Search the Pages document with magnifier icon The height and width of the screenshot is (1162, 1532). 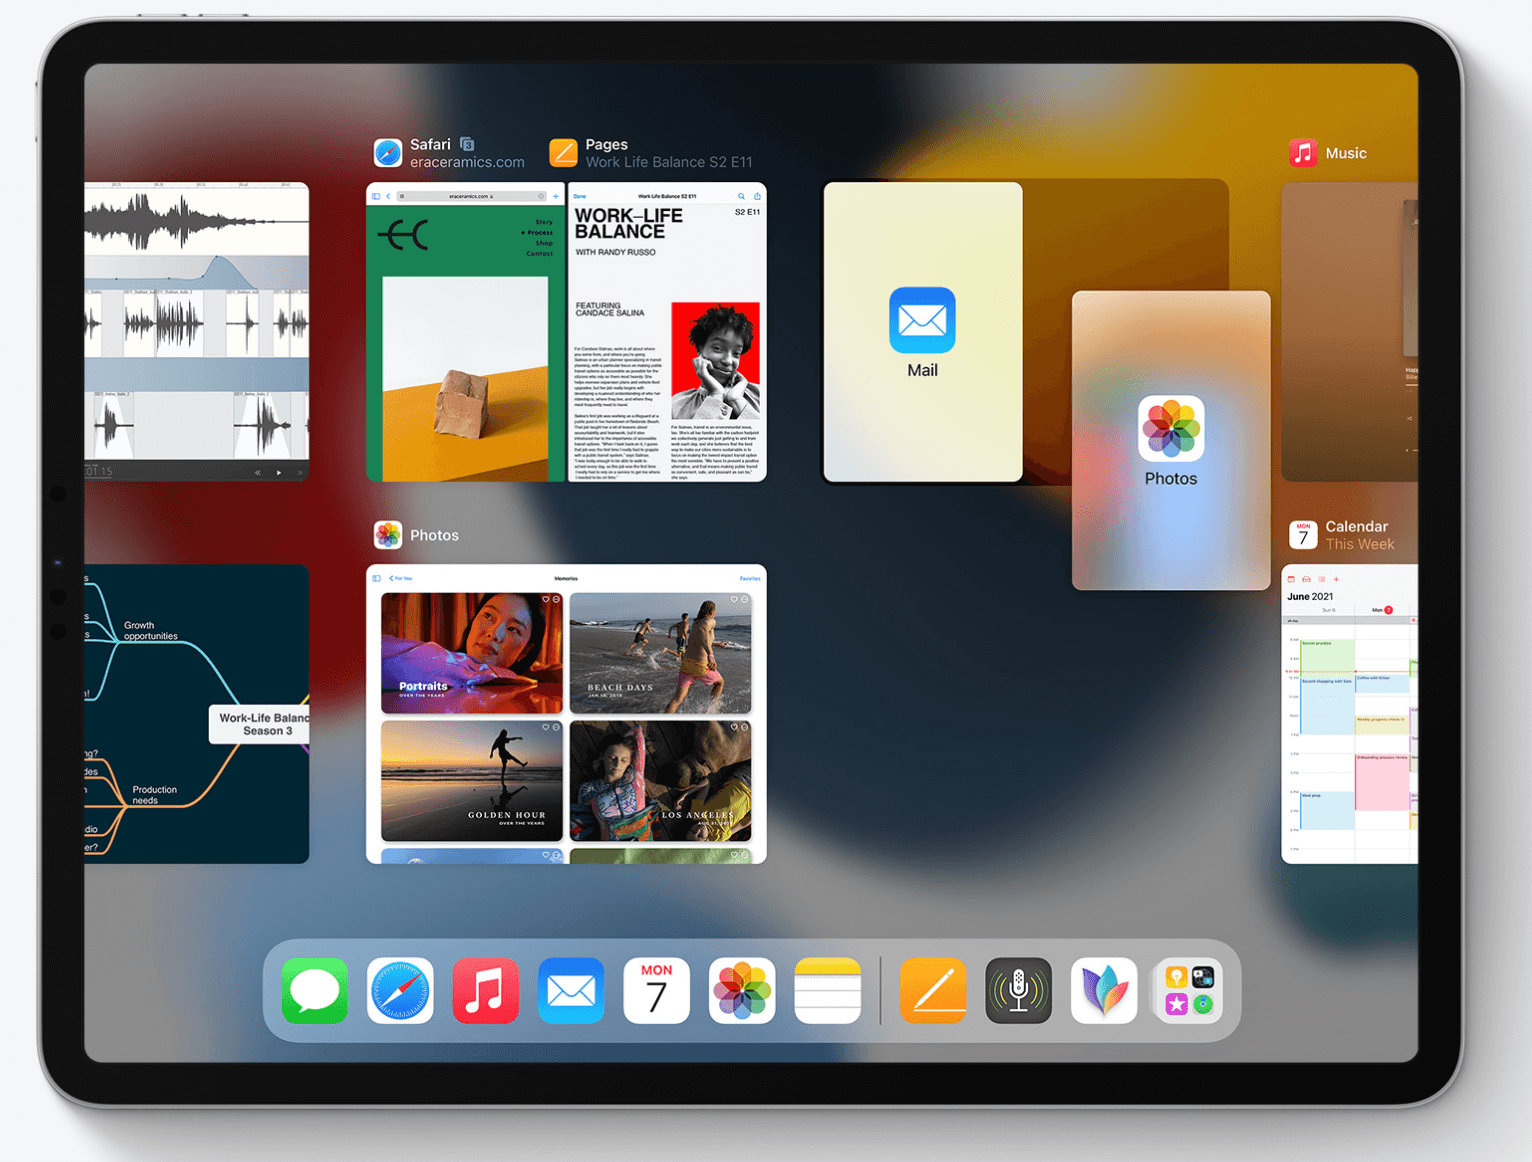click(x=741, y=196)
